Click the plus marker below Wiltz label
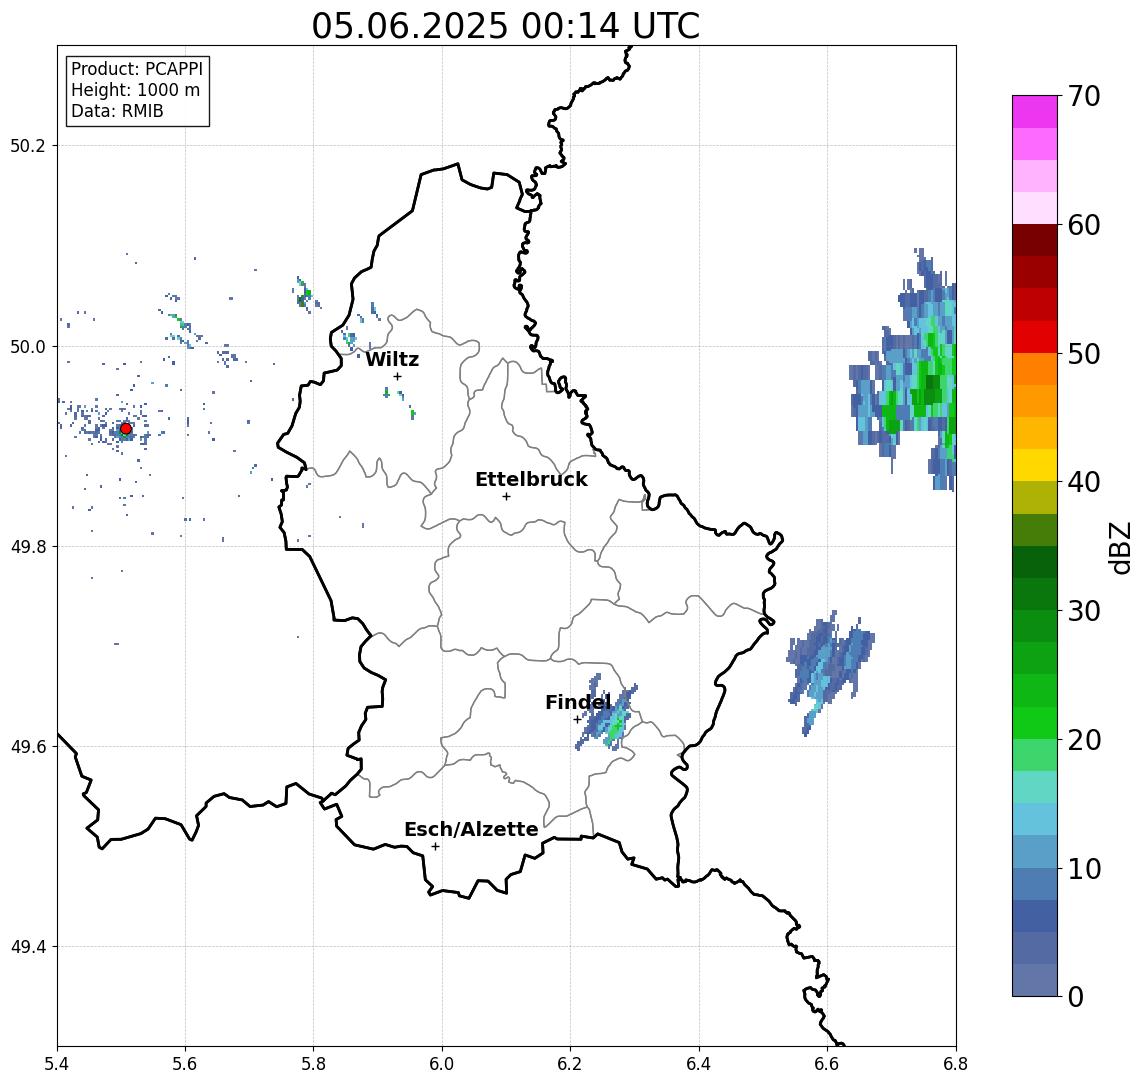Viewport: 1145px width, 1084px height. (x=397, y=376)
